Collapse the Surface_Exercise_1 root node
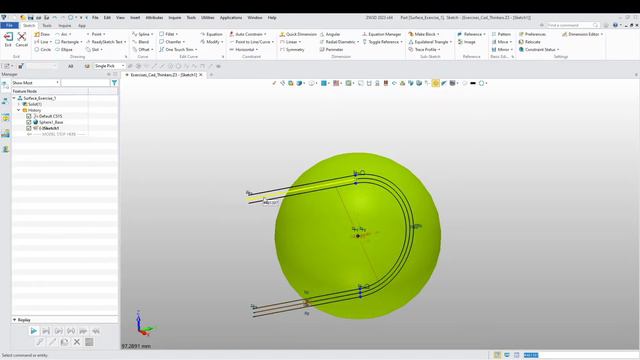Screen dimensions: 640x360 point(14,98)
